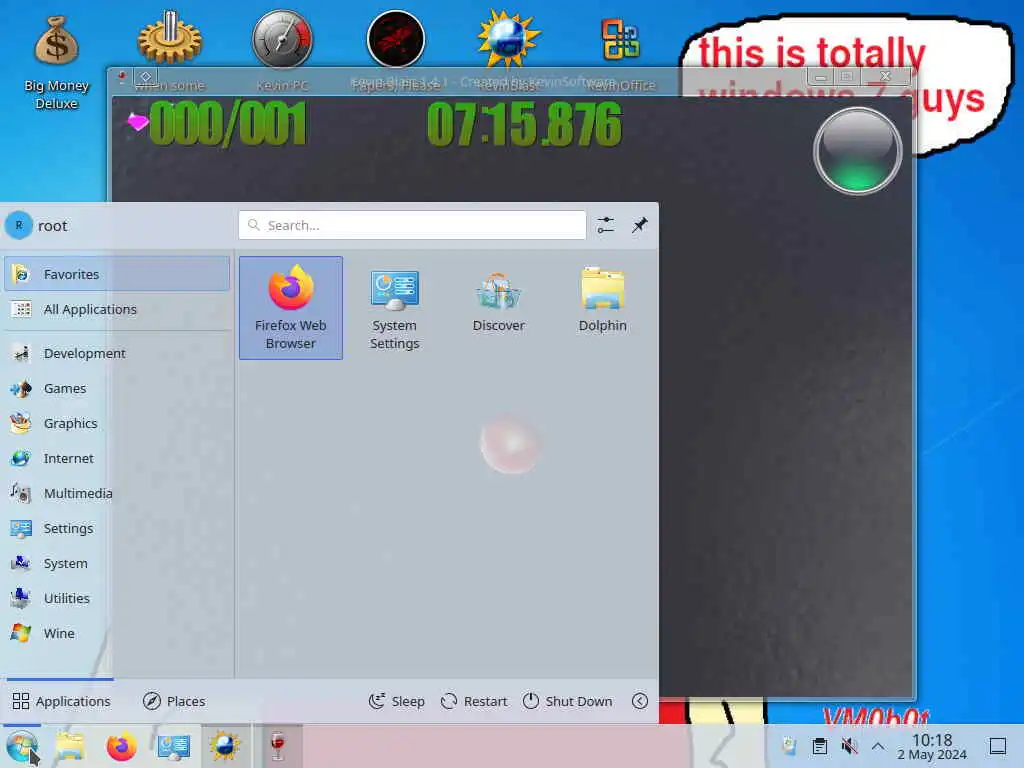
Task: Click the Sleep button
Action: (x=396, y=701)
